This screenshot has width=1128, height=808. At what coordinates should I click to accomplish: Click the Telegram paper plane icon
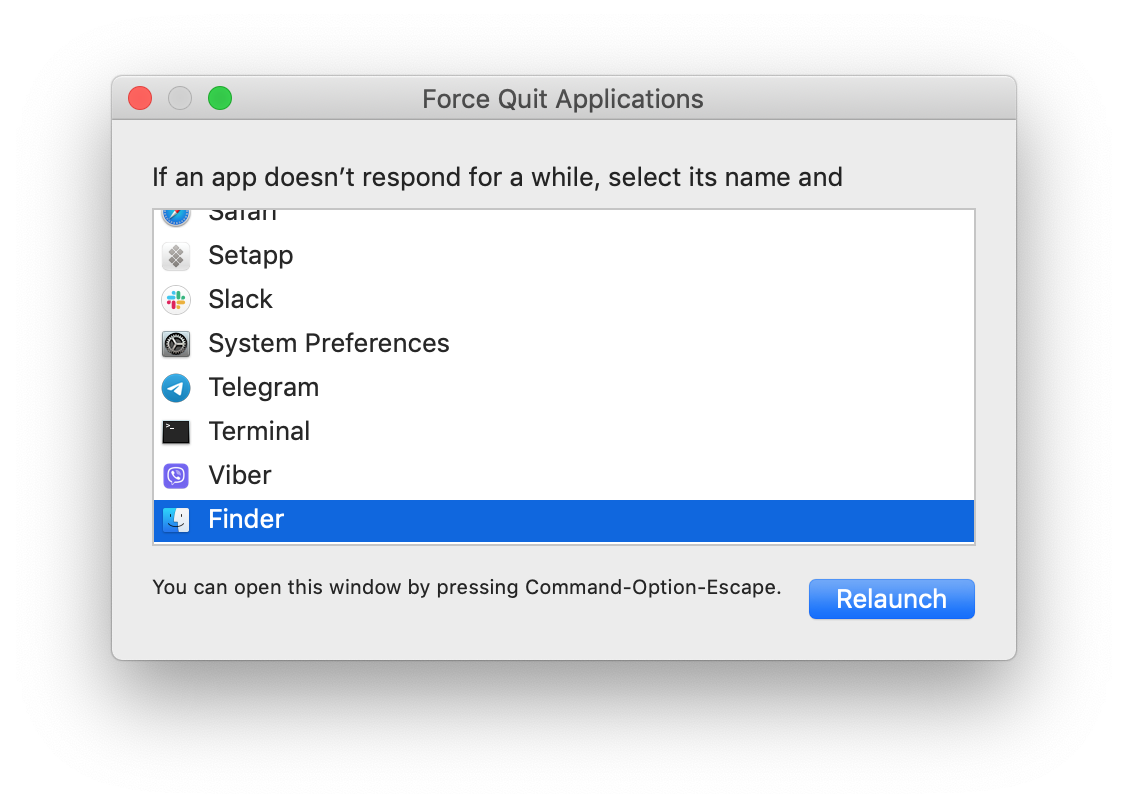pos(176,388)
